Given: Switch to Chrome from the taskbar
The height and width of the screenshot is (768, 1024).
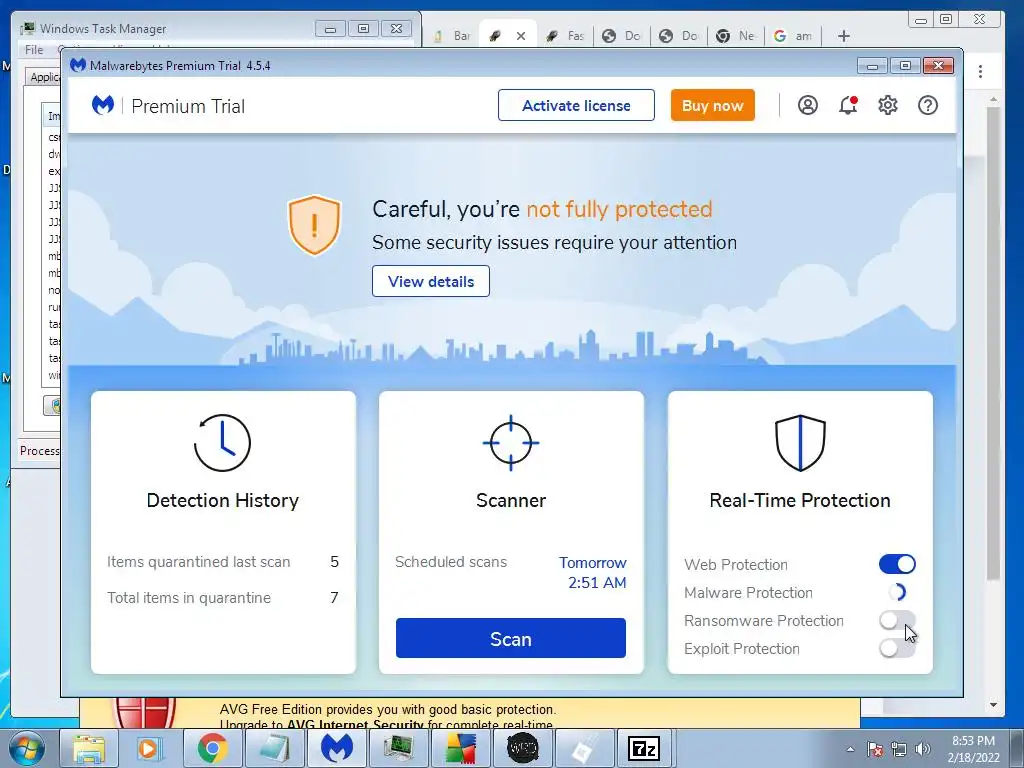Looking at the screenshot, I should (212, 748).
